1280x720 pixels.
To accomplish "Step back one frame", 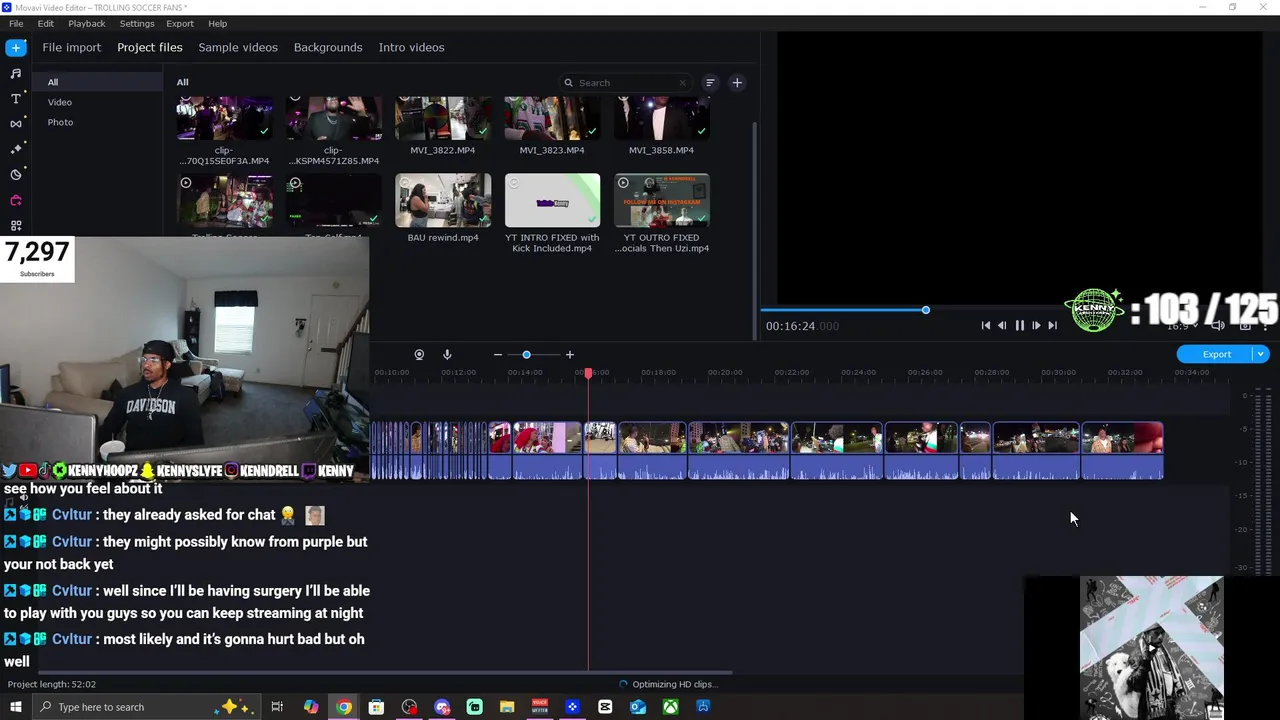I will [x=1002, y=326].
